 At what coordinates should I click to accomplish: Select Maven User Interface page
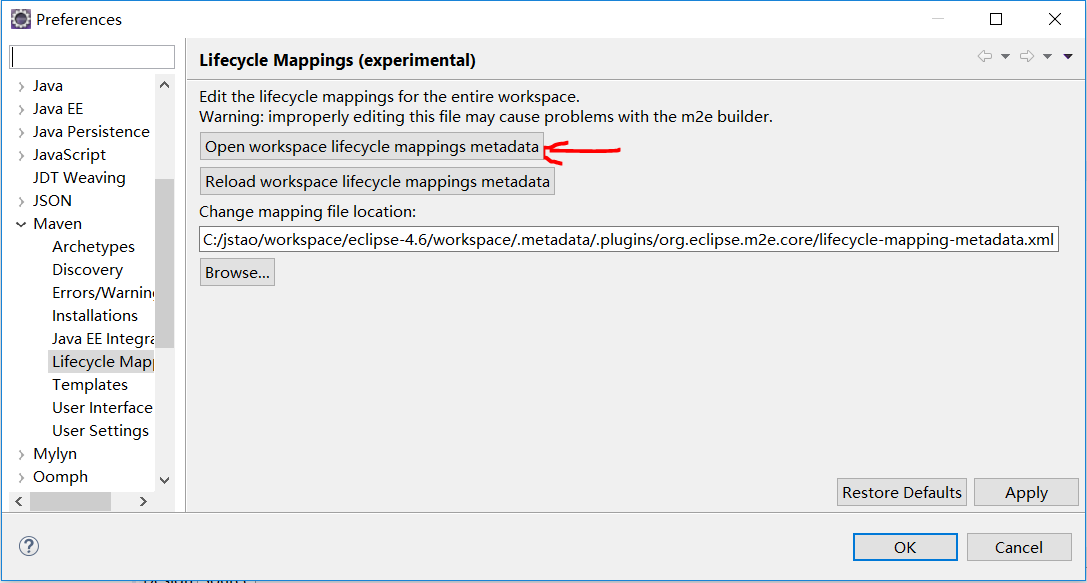pyautogui.click(x=103, y=408)
